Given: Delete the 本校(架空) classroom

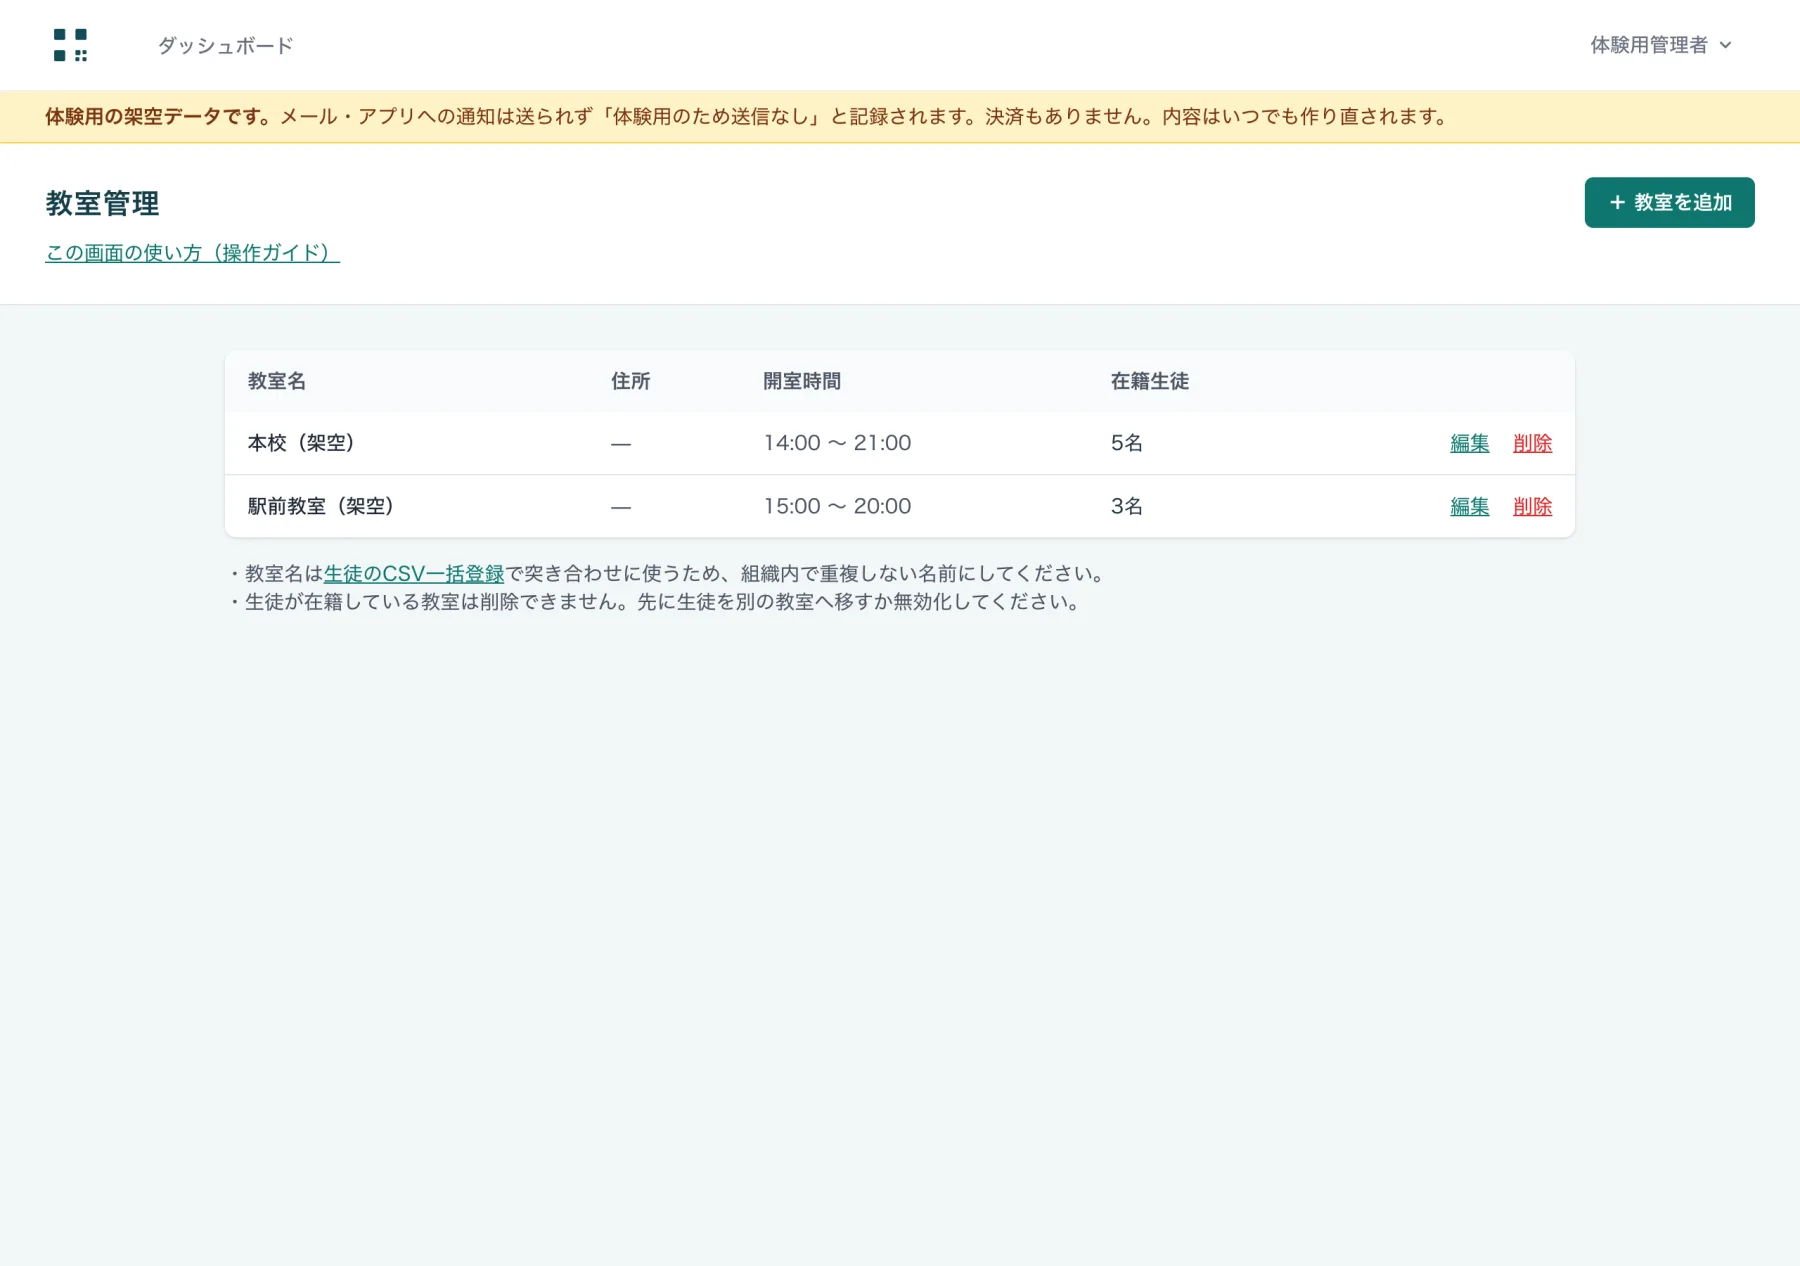Looking at the screenshot, I should (1532, 443).
